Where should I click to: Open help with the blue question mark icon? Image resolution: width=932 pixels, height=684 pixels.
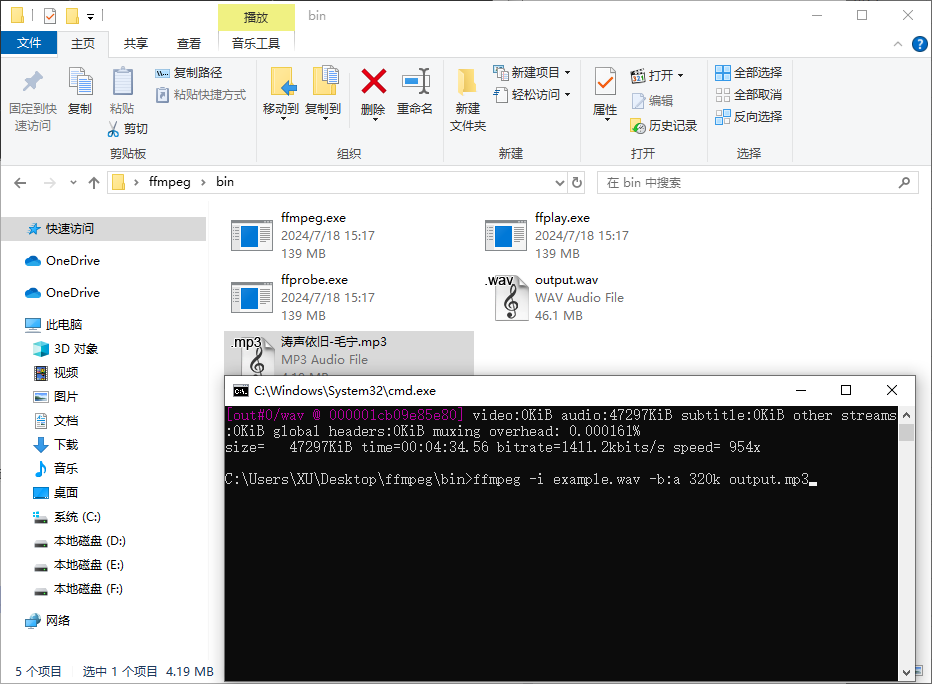919,44
